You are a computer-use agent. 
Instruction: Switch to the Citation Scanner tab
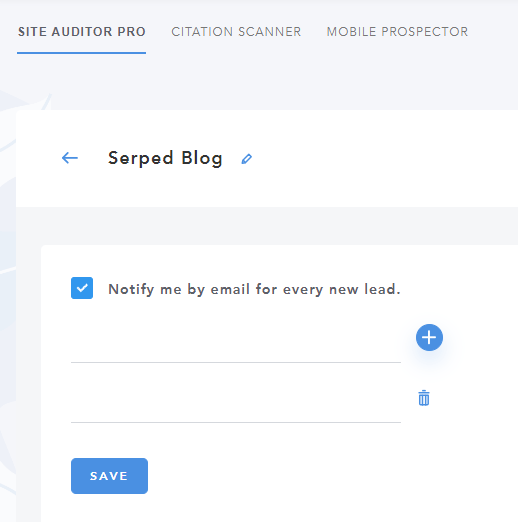[236, 32]
